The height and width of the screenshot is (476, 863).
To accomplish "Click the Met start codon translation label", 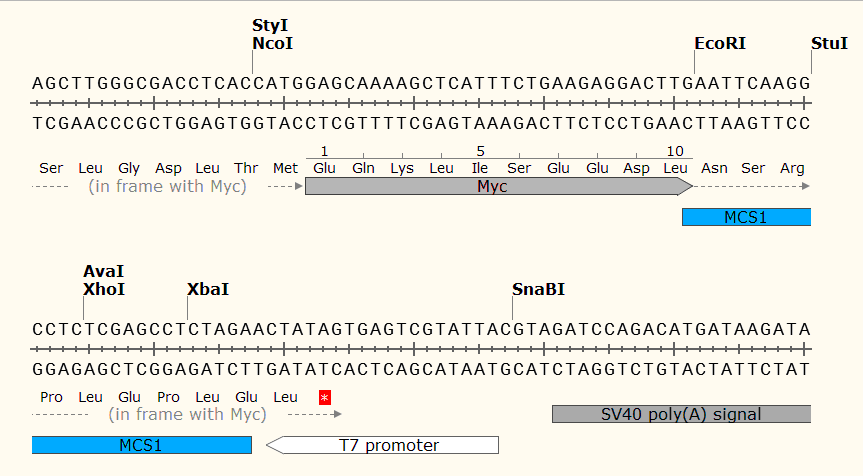I will pyautogui.click(x=285, y=168).
